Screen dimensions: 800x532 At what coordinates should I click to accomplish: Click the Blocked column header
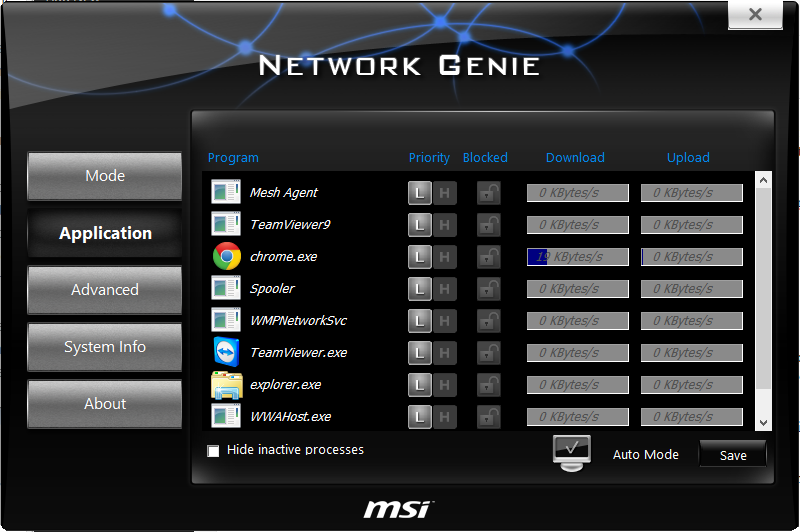click(485, 158)
